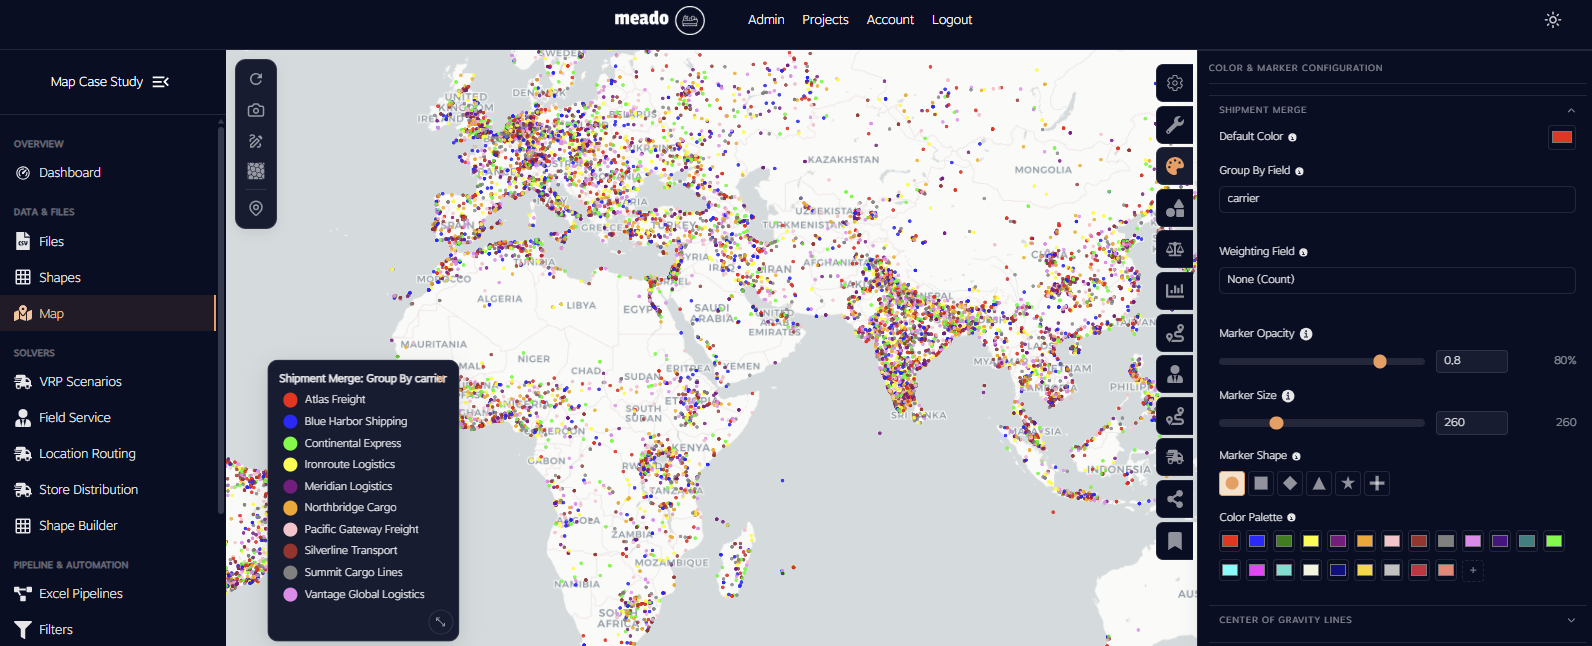1592x646 pixels.
Task: Open the Default Color red swatch
Action: (x=1561, y=137)
